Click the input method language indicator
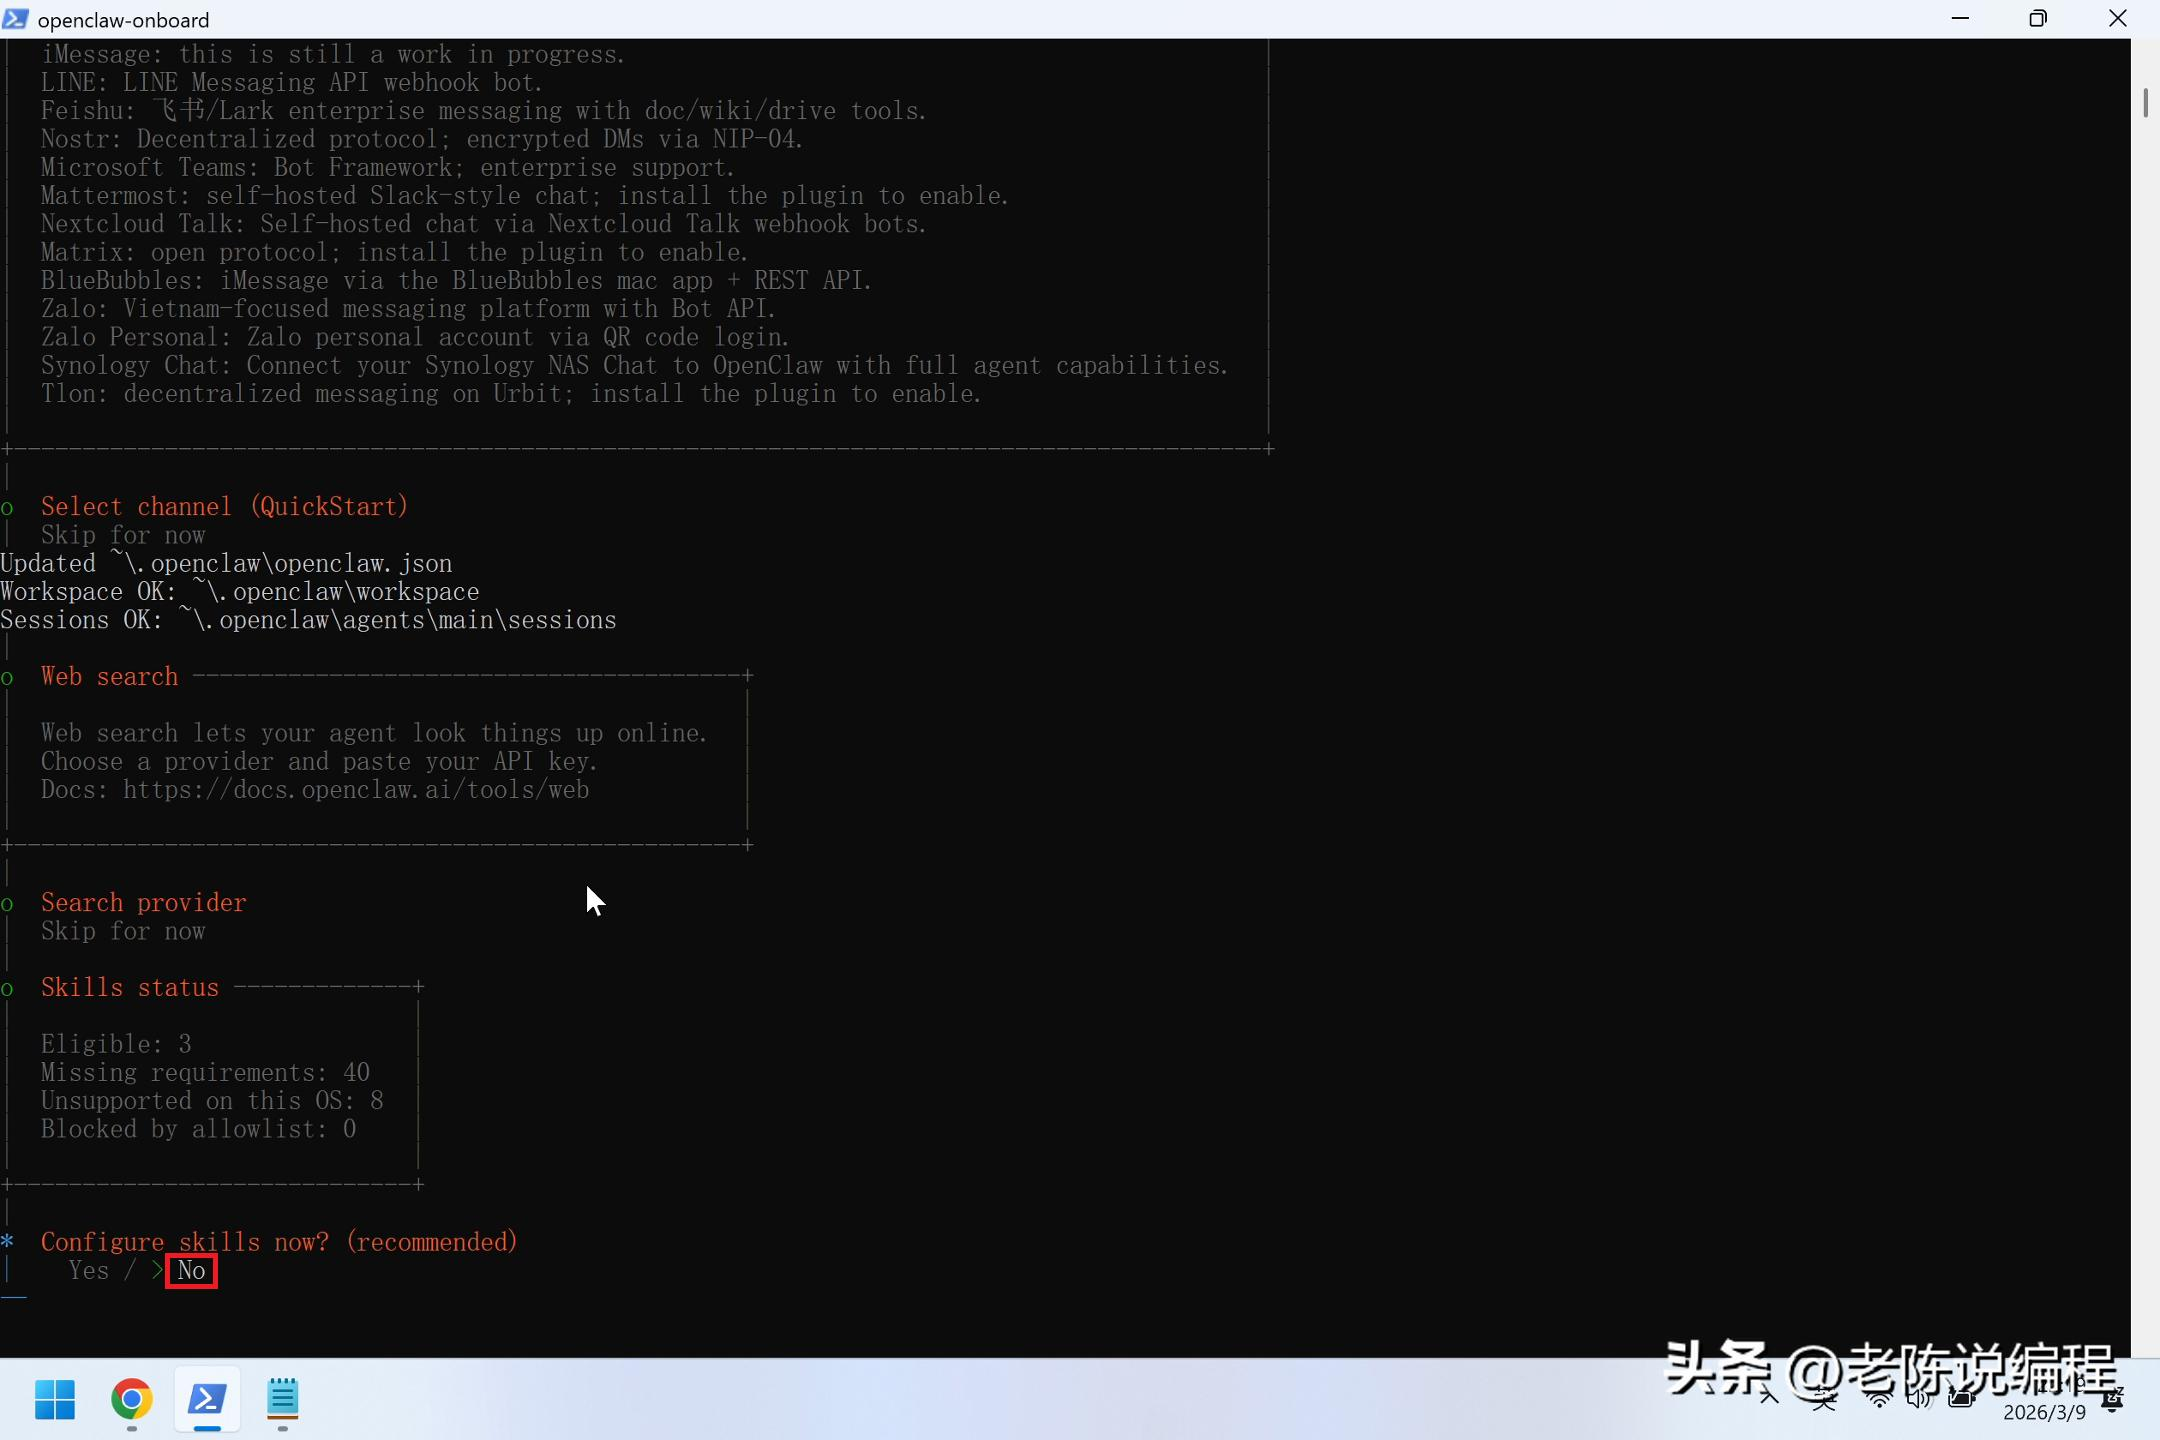This screenshot has width=2160, height=1440. click(1824, 1400)
